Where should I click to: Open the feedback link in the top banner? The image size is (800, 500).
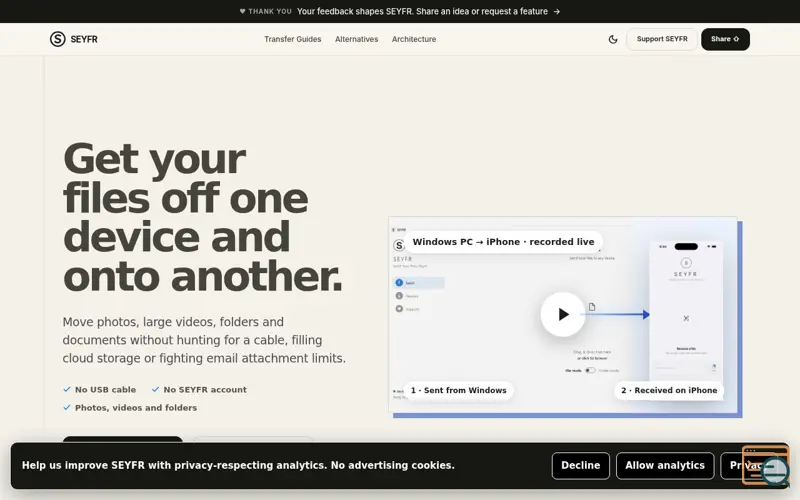click(428, 11)
